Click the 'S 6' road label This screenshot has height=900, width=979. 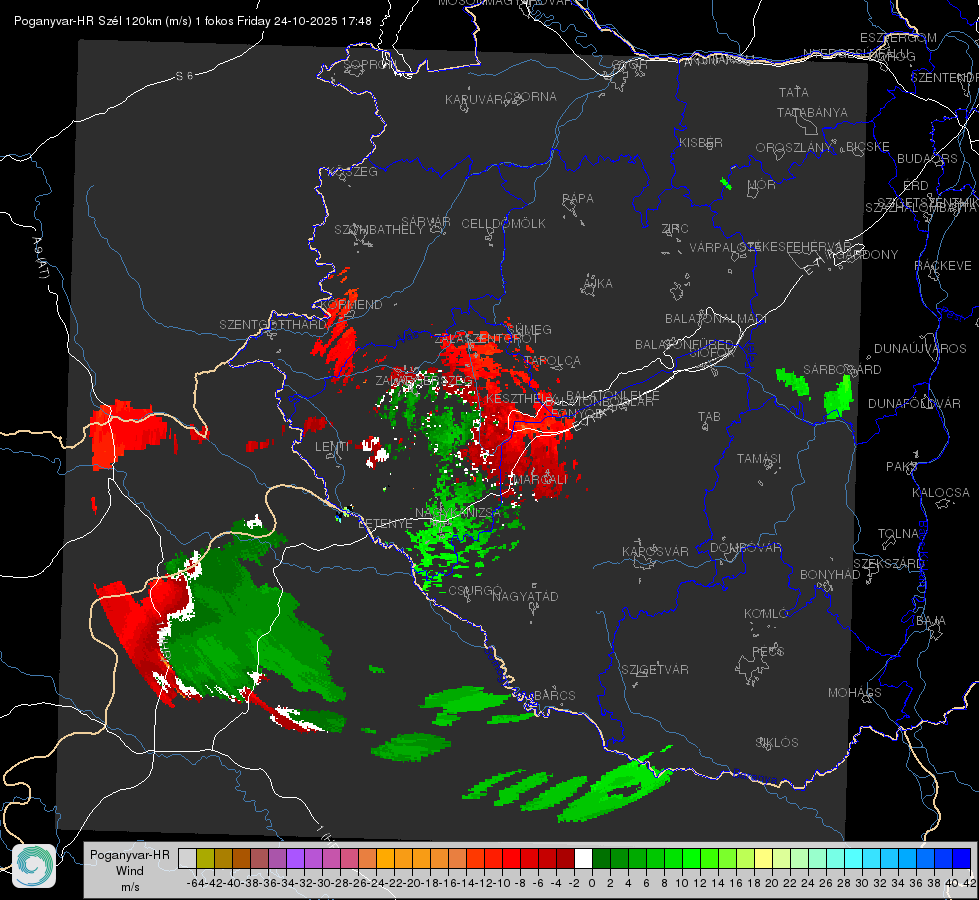(x=184, y=76)
